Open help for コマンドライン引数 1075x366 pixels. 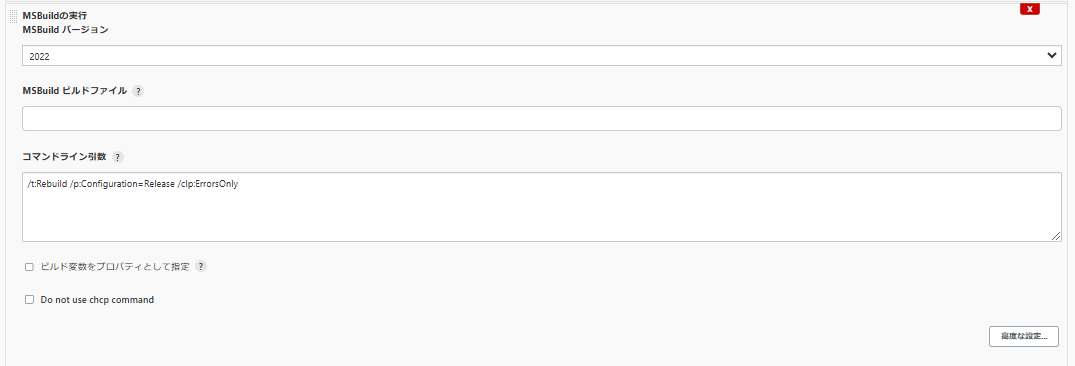coord(118,157)
